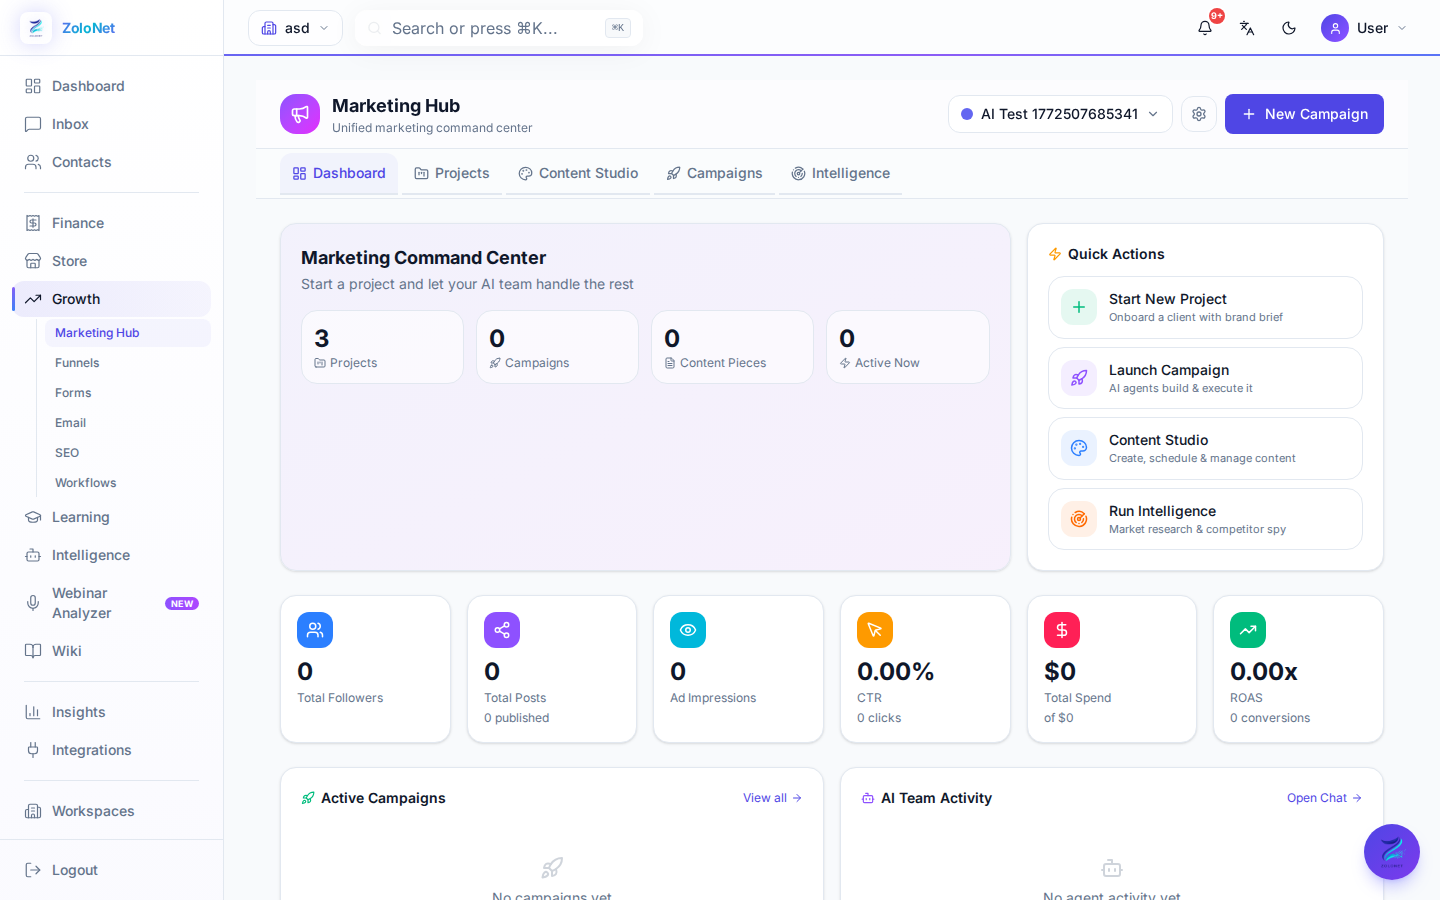Screen dimensions: 1440x900
Task: Click the Logout door icon
Action: pos(33,870)
